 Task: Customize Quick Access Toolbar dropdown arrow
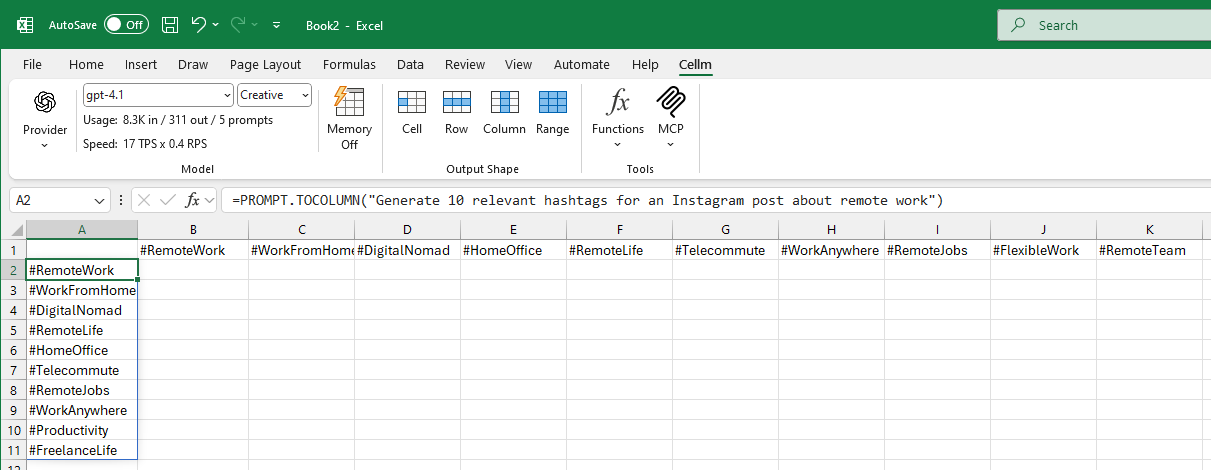pyautogui.click(x=277, y=25)
